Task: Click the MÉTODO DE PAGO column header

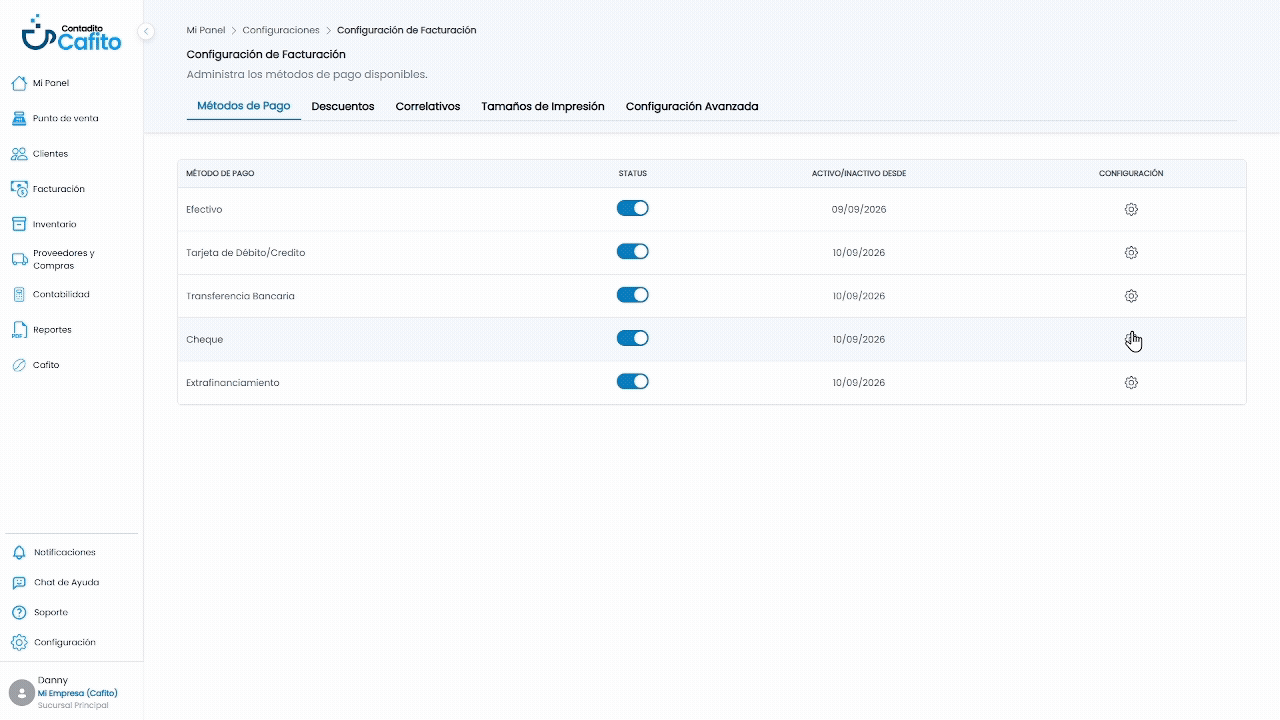Action: [x=220, y=174]
